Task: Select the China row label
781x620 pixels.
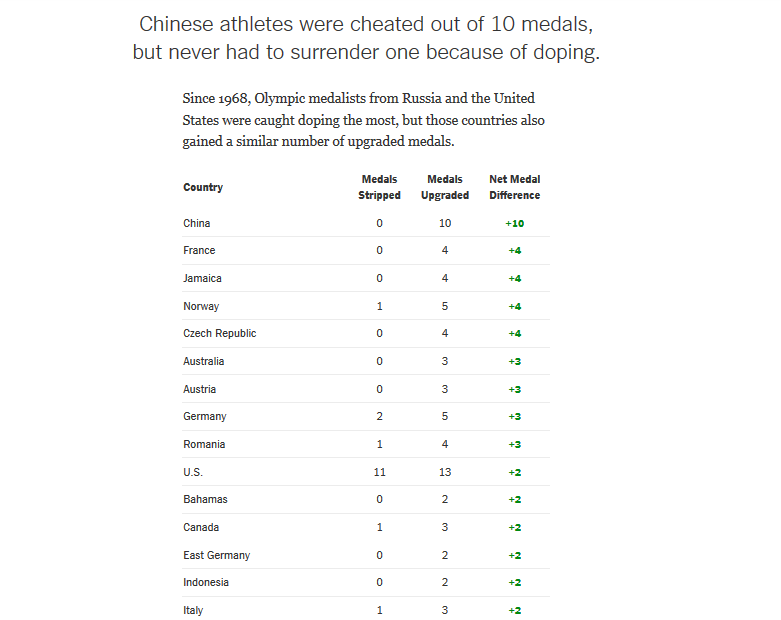Action: click(x=197, y=223)
